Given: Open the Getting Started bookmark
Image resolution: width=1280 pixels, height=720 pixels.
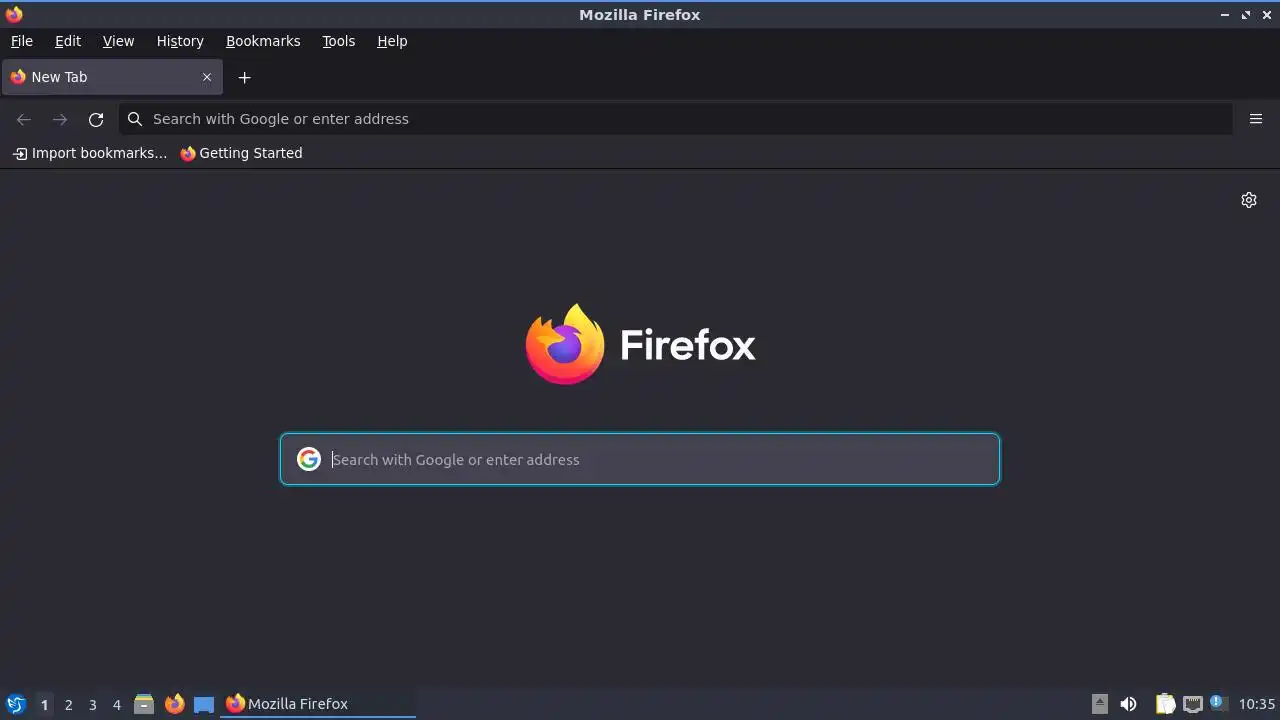Looking at the screenshot, I should [241, 153].
